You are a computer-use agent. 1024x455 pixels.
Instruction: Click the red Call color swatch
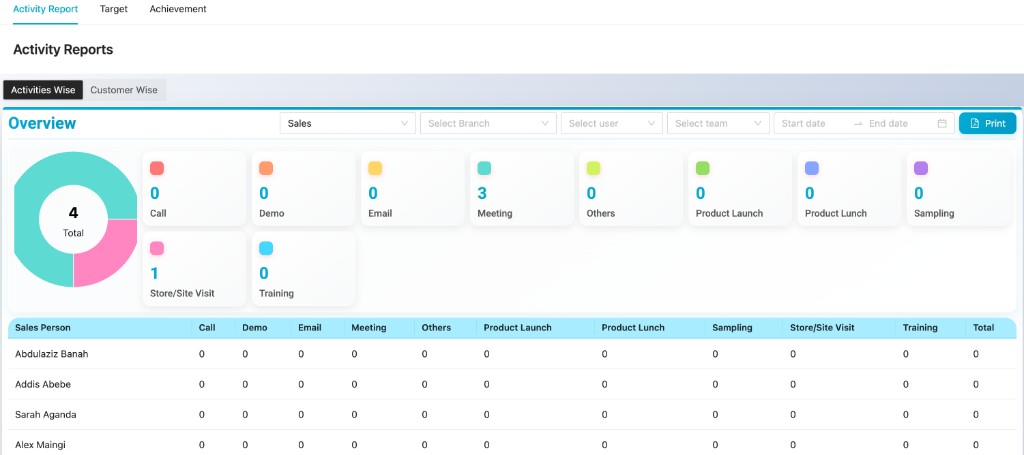[157, 168]
